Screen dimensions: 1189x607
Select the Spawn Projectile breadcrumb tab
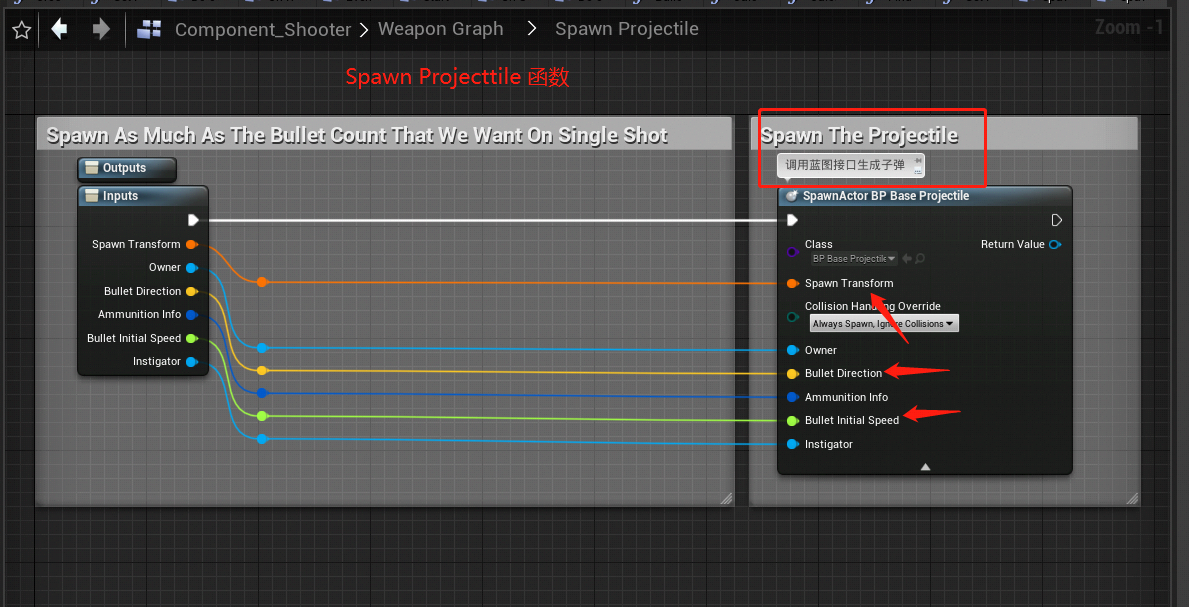click(x=627, y=29)
